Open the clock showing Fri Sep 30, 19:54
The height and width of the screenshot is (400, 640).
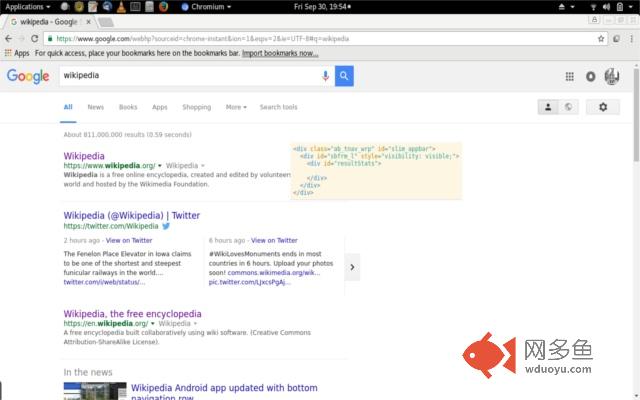coord(322,7)
